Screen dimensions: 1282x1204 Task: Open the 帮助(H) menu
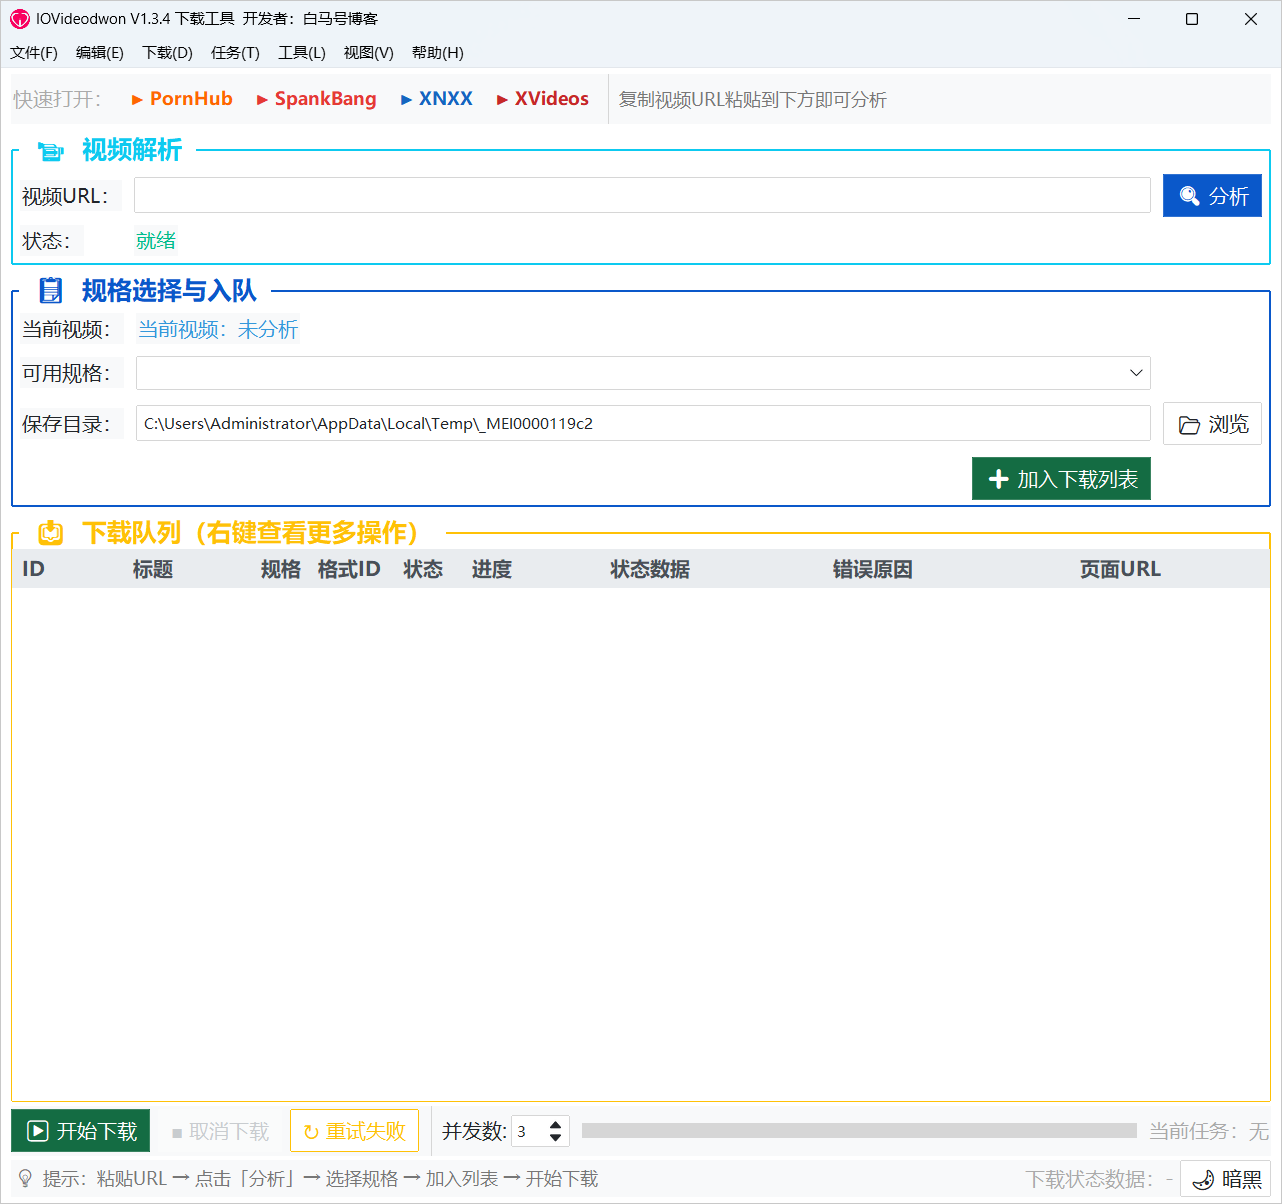click(x=438, y=53)
